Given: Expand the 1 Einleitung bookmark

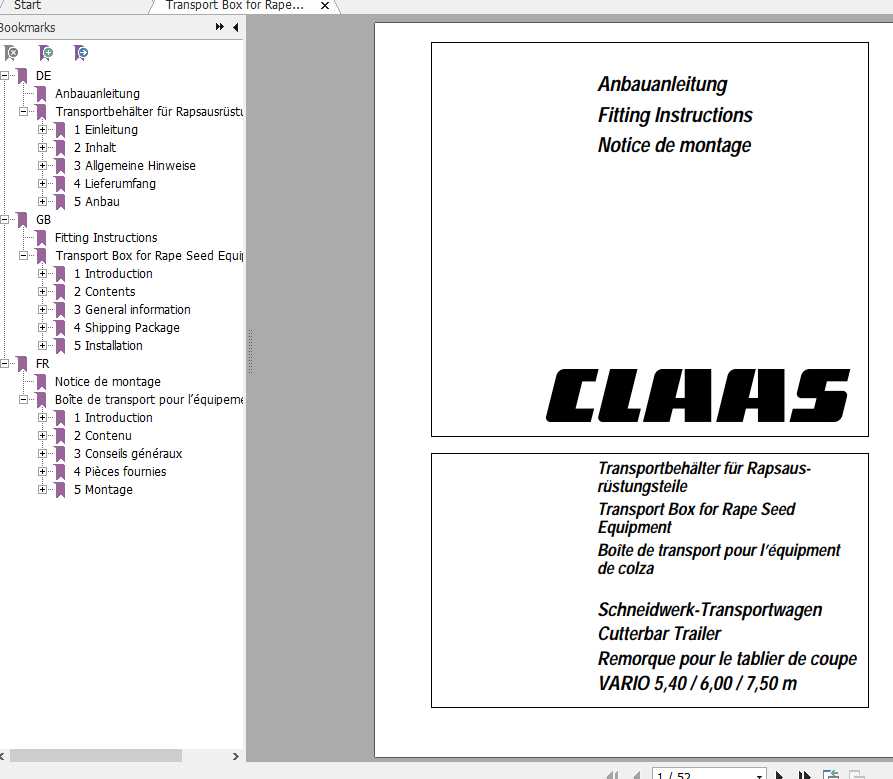Looking at the screenshot, I should tap(42, 129).
